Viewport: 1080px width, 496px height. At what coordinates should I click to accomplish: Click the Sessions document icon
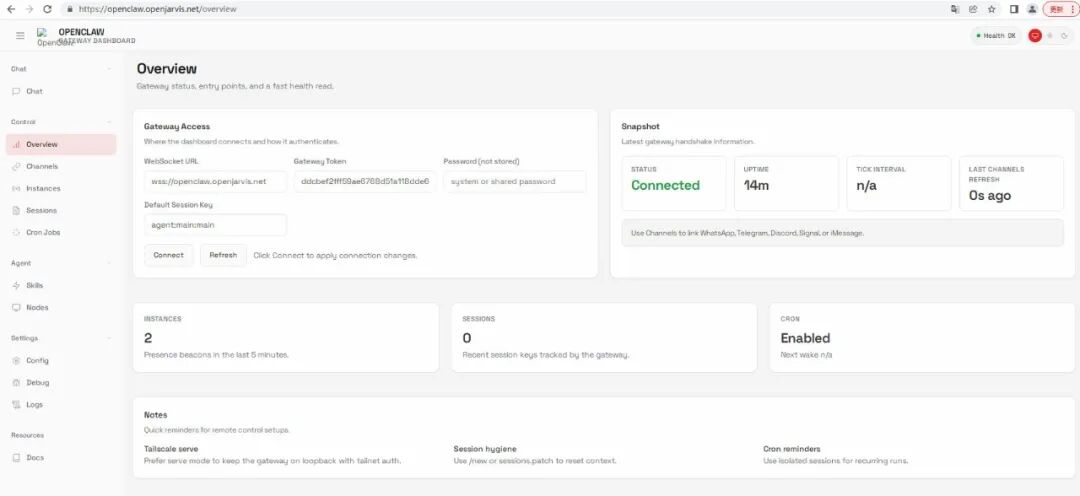tap(16, 210)
